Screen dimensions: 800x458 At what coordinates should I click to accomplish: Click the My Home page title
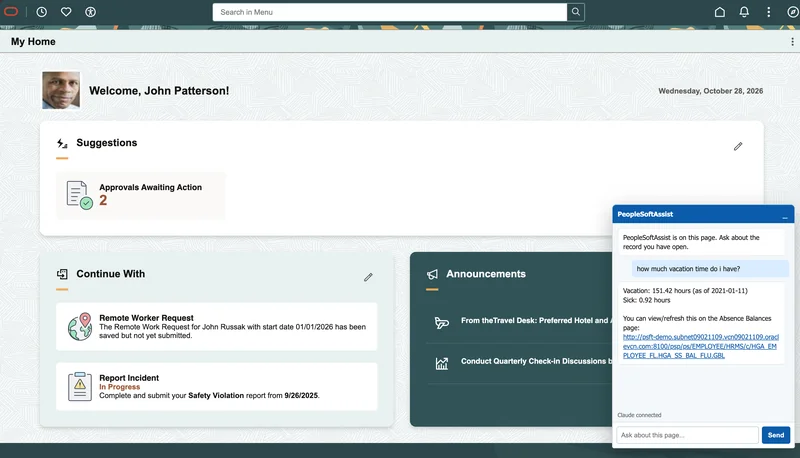coord(33,42)
